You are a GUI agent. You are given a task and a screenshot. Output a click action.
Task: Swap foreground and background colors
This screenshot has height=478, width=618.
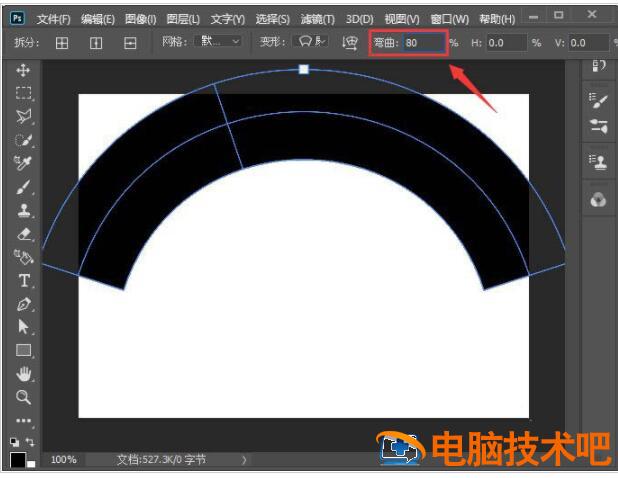[x=30, y=442]
